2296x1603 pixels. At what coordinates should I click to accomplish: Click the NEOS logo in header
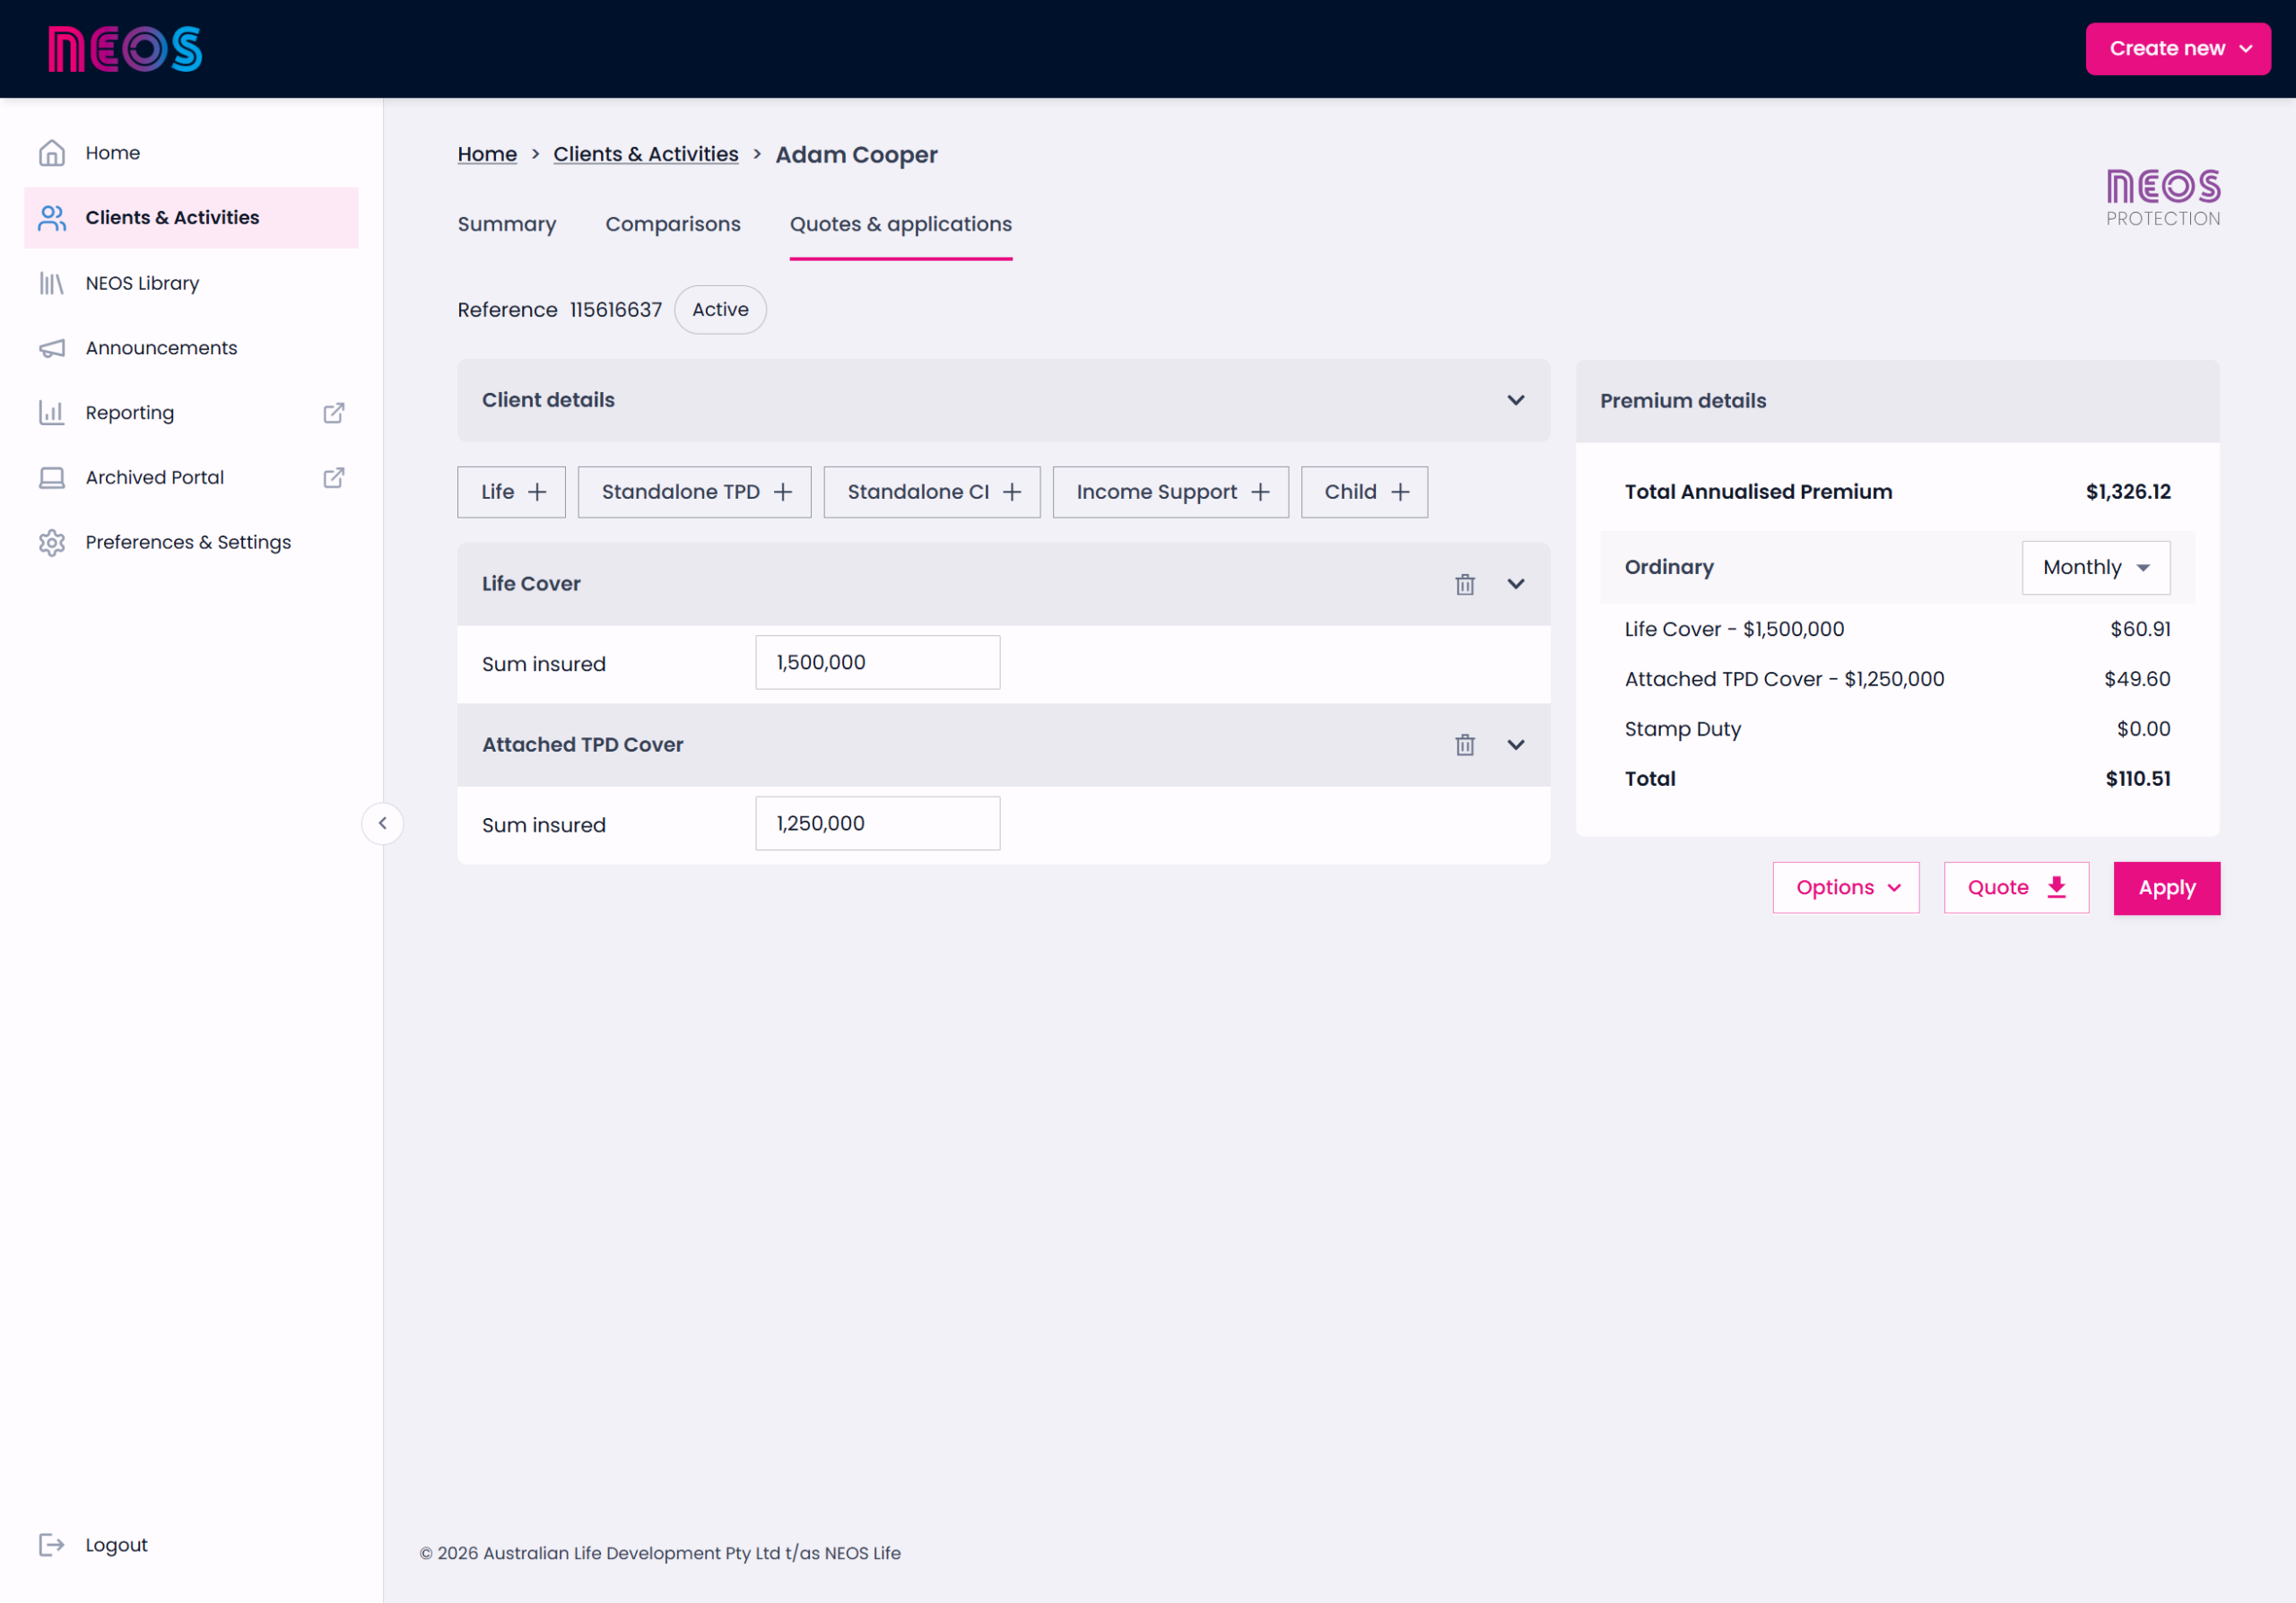point(125,49)
